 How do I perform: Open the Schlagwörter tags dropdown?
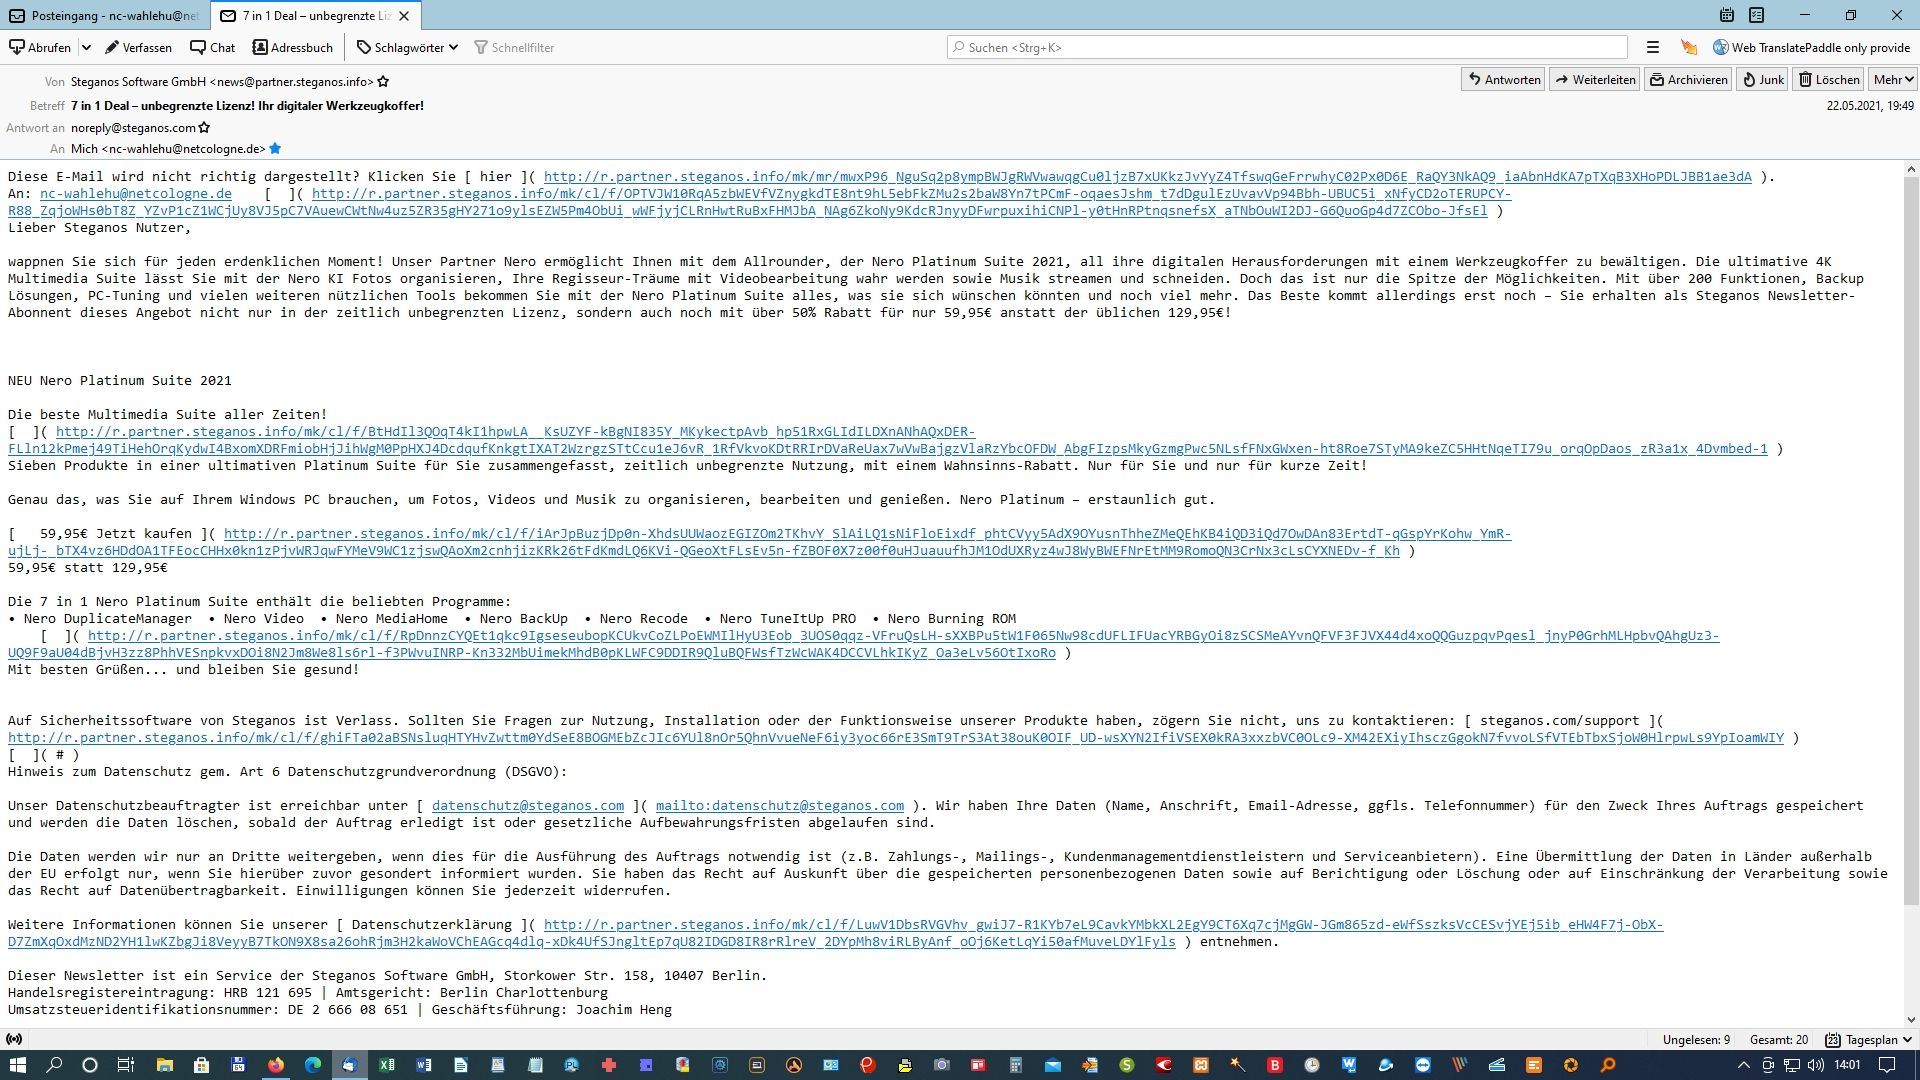[407, 47]
